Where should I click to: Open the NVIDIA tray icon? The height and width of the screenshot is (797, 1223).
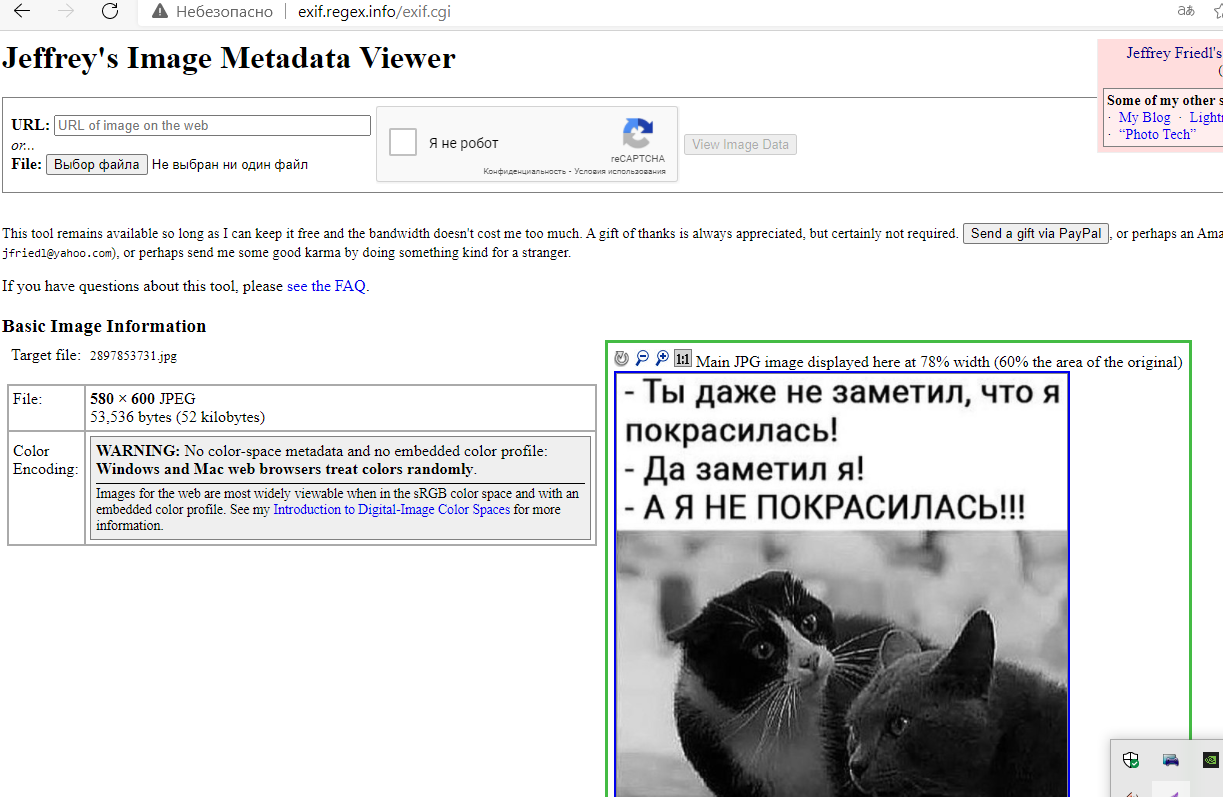[1210, 760]
